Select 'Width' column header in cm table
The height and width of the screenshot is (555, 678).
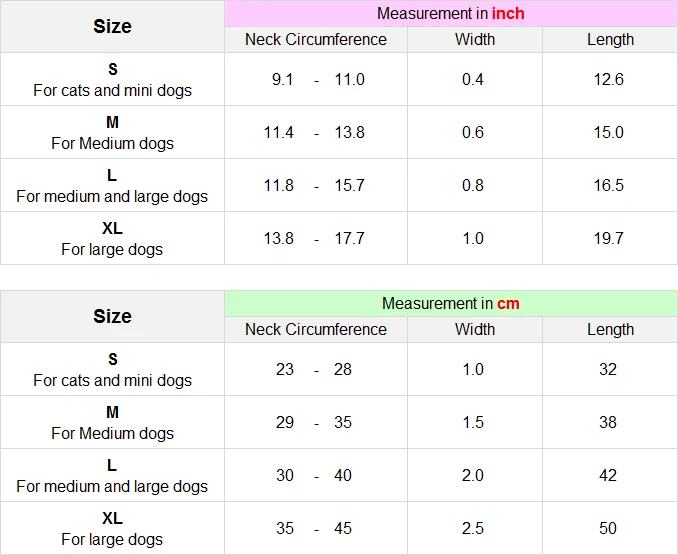point(474,330)
